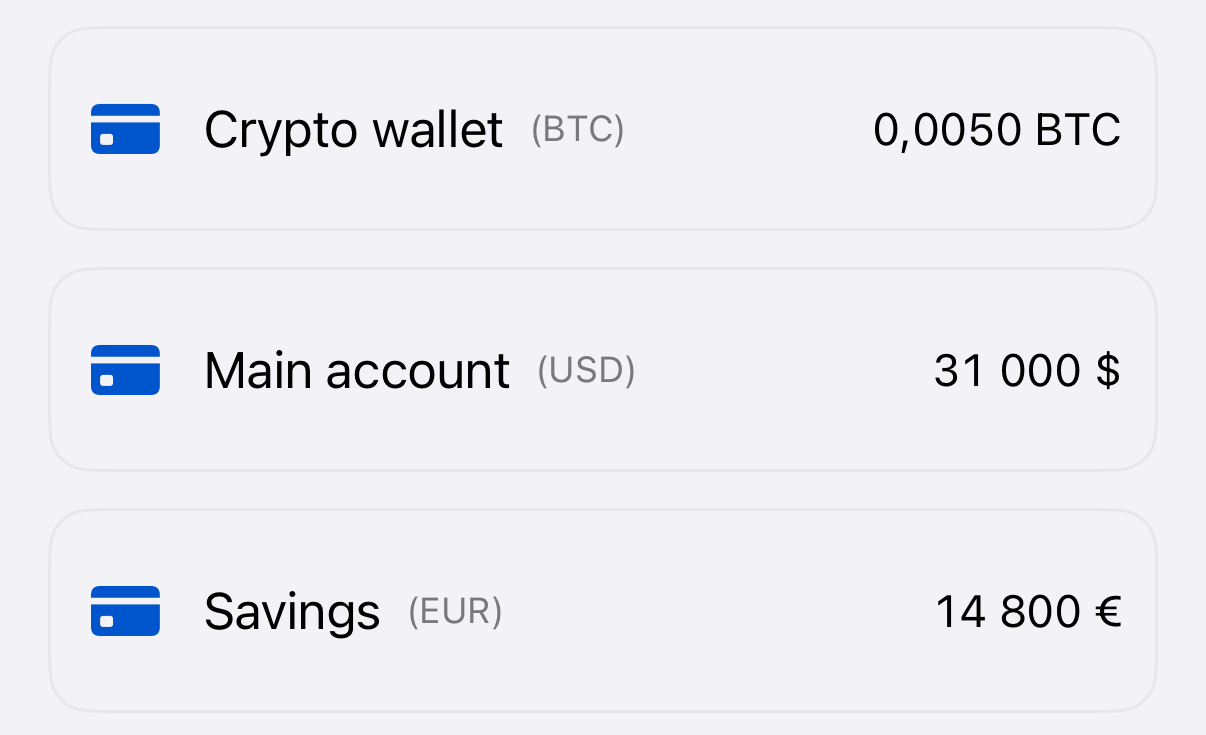Tap the 14 800 balance amount
Viewport: 1206px width, 735px height.
(1008, 612)
